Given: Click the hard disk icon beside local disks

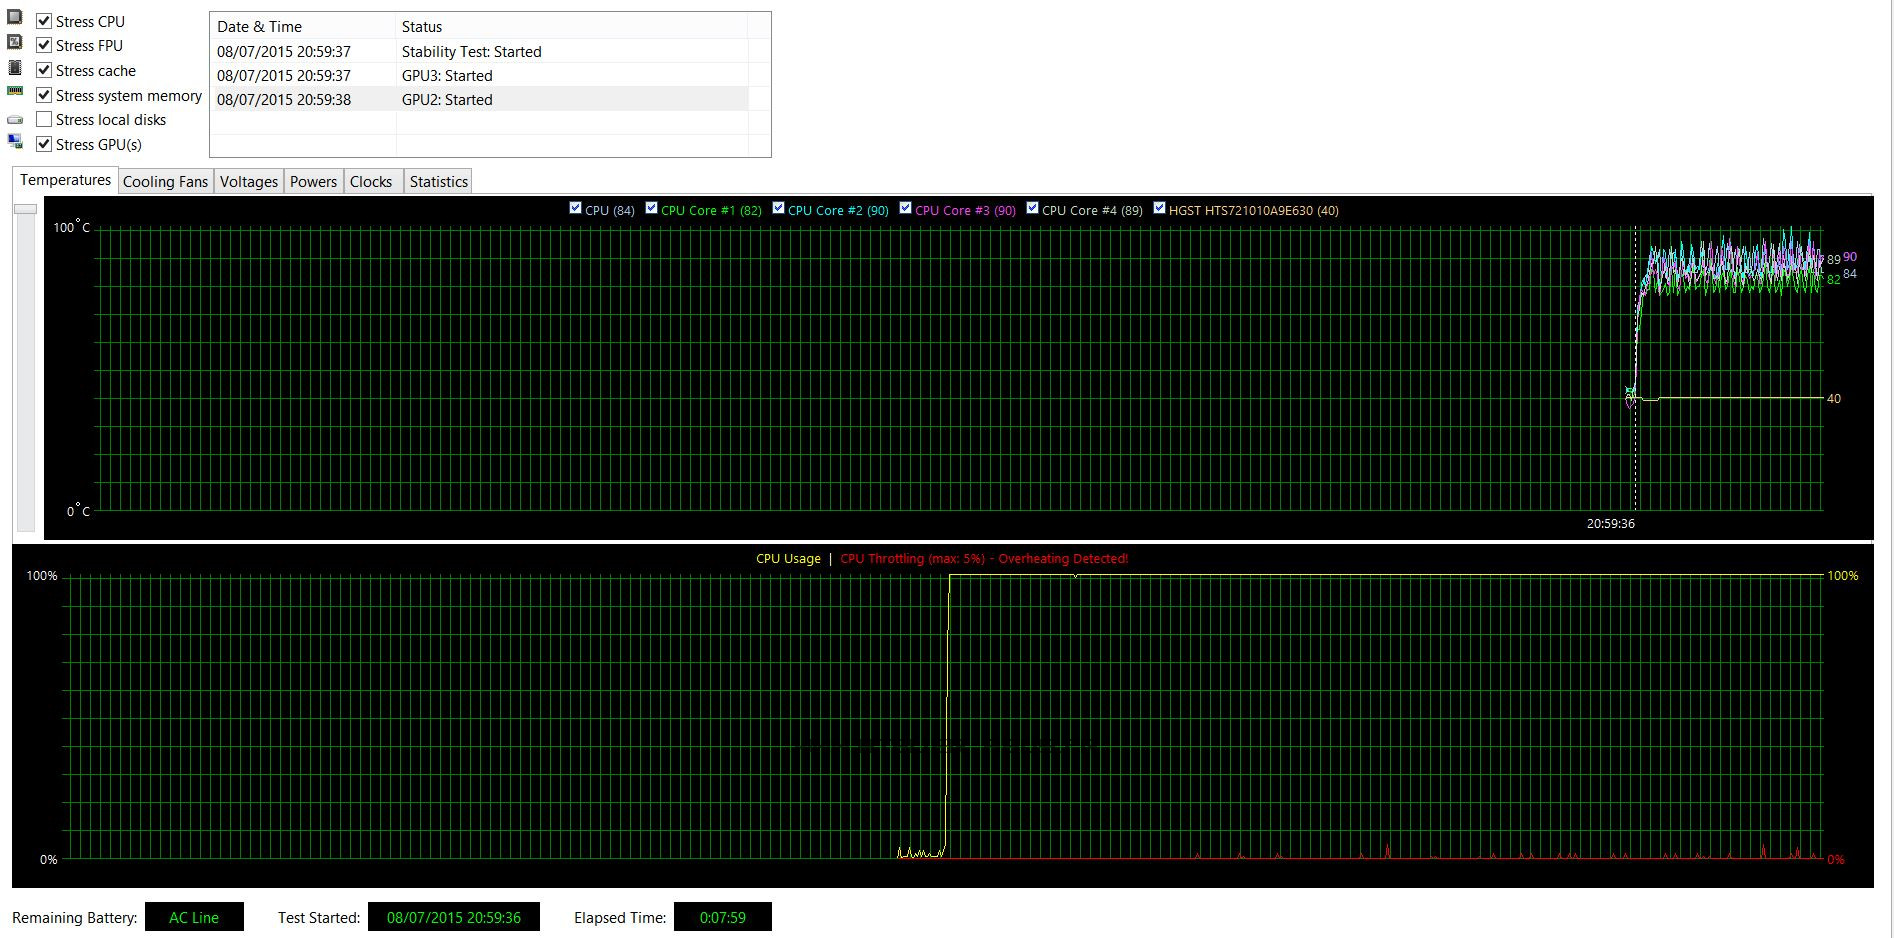Looking at the screenshot, I should tap(14, 120).
